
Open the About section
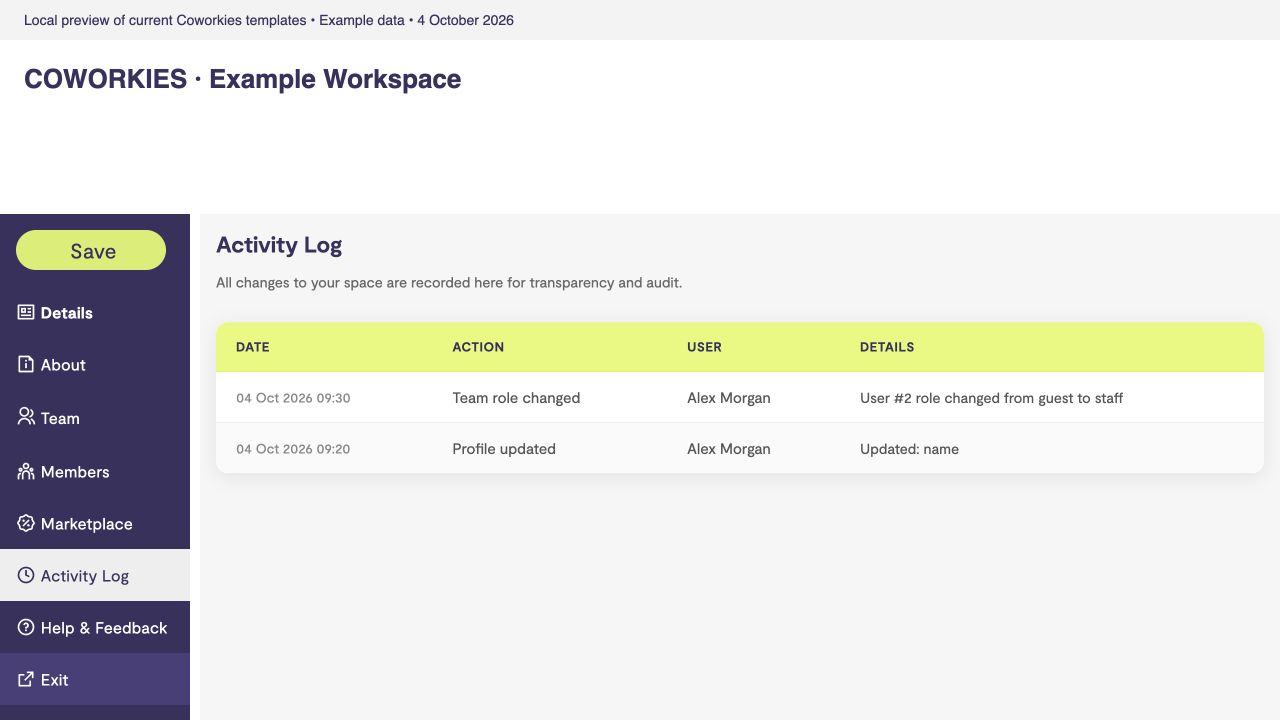pos(95,365)
